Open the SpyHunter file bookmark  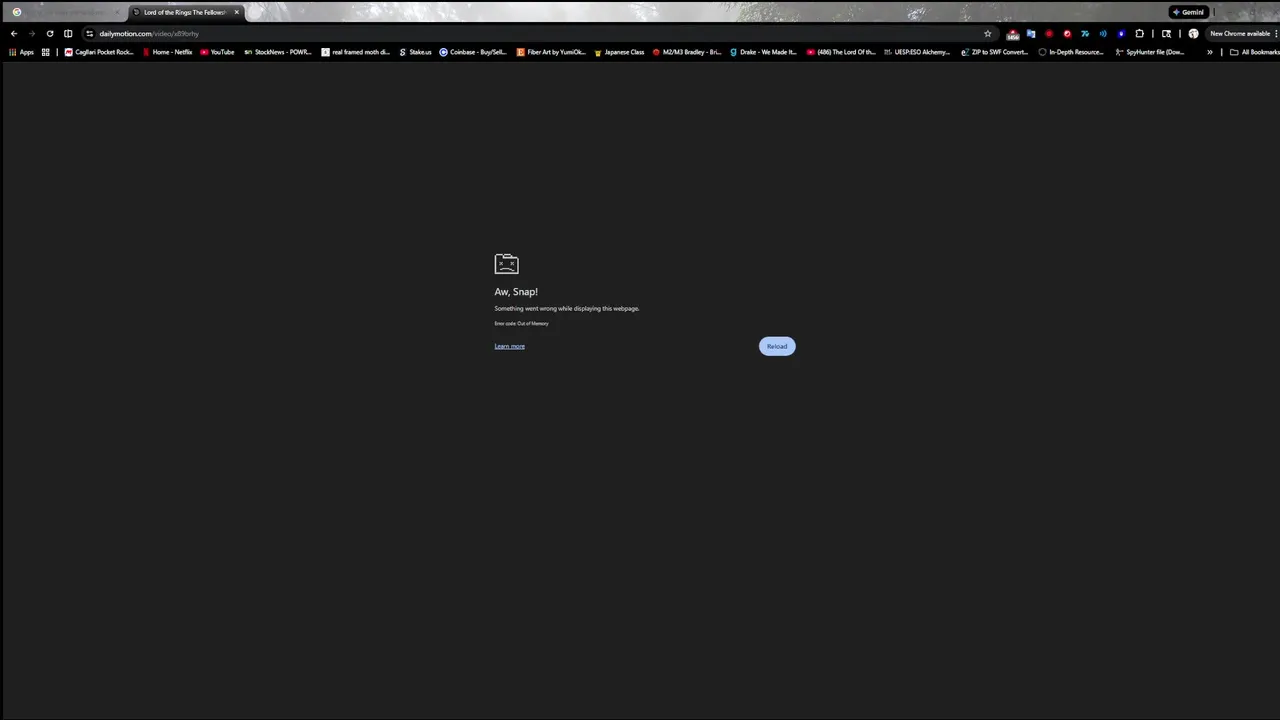1150,52
